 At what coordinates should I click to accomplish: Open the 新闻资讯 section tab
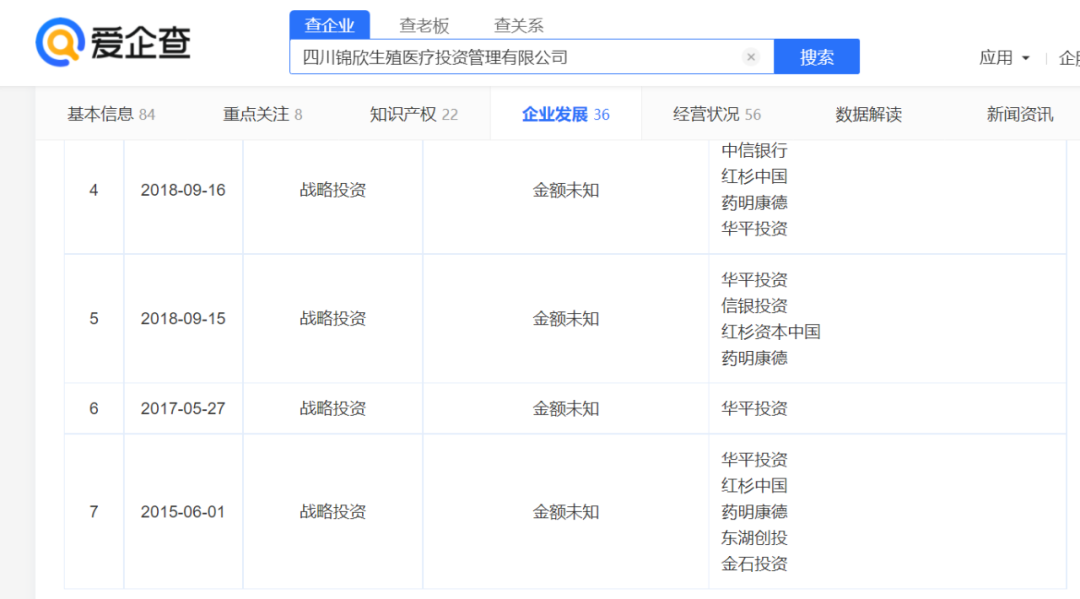[1019, 114]
